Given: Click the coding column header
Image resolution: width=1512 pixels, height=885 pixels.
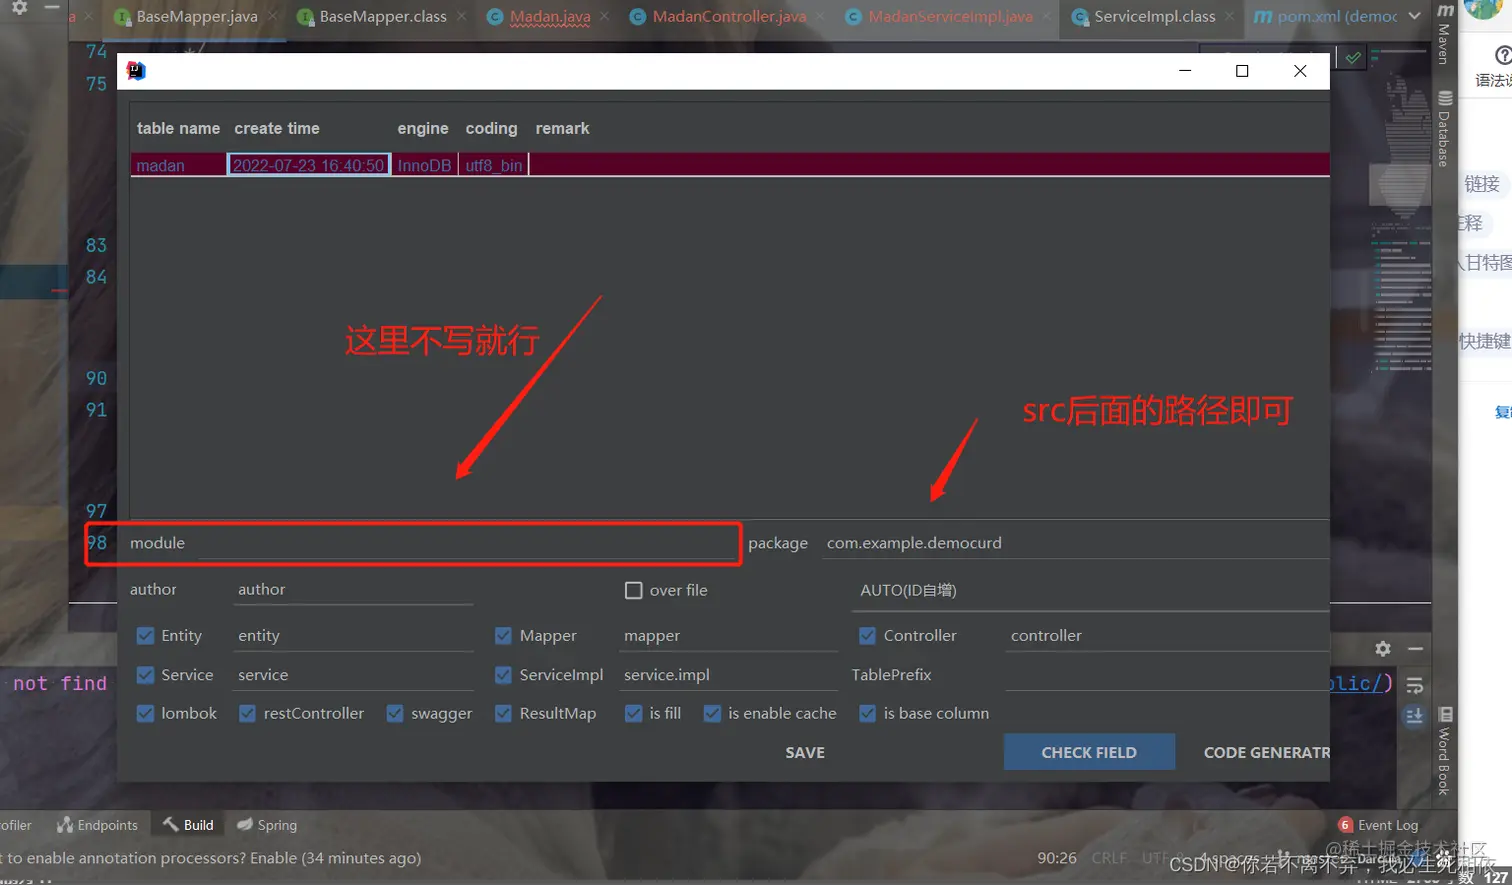Looking at the screenshot, I should tap(491, 128).
